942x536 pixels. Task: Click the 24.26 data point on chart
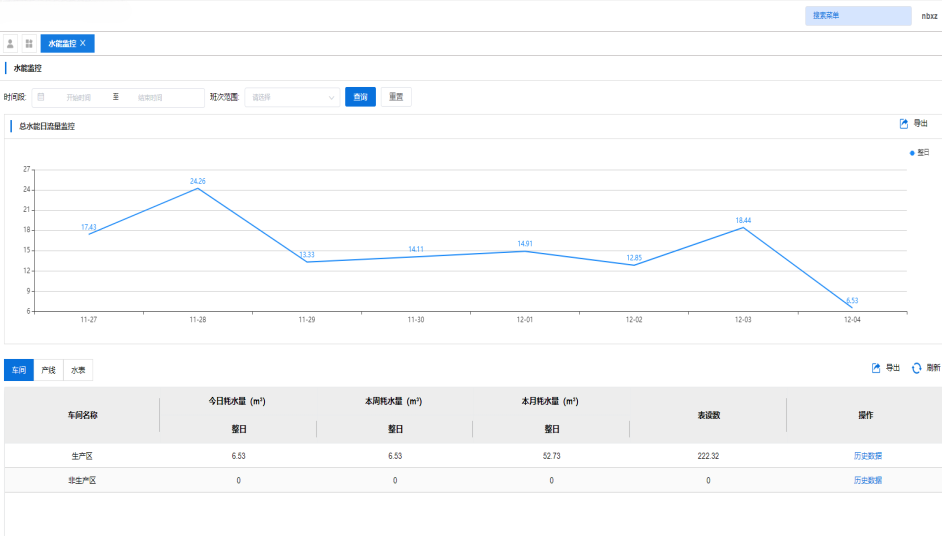[x=198, y=189]
